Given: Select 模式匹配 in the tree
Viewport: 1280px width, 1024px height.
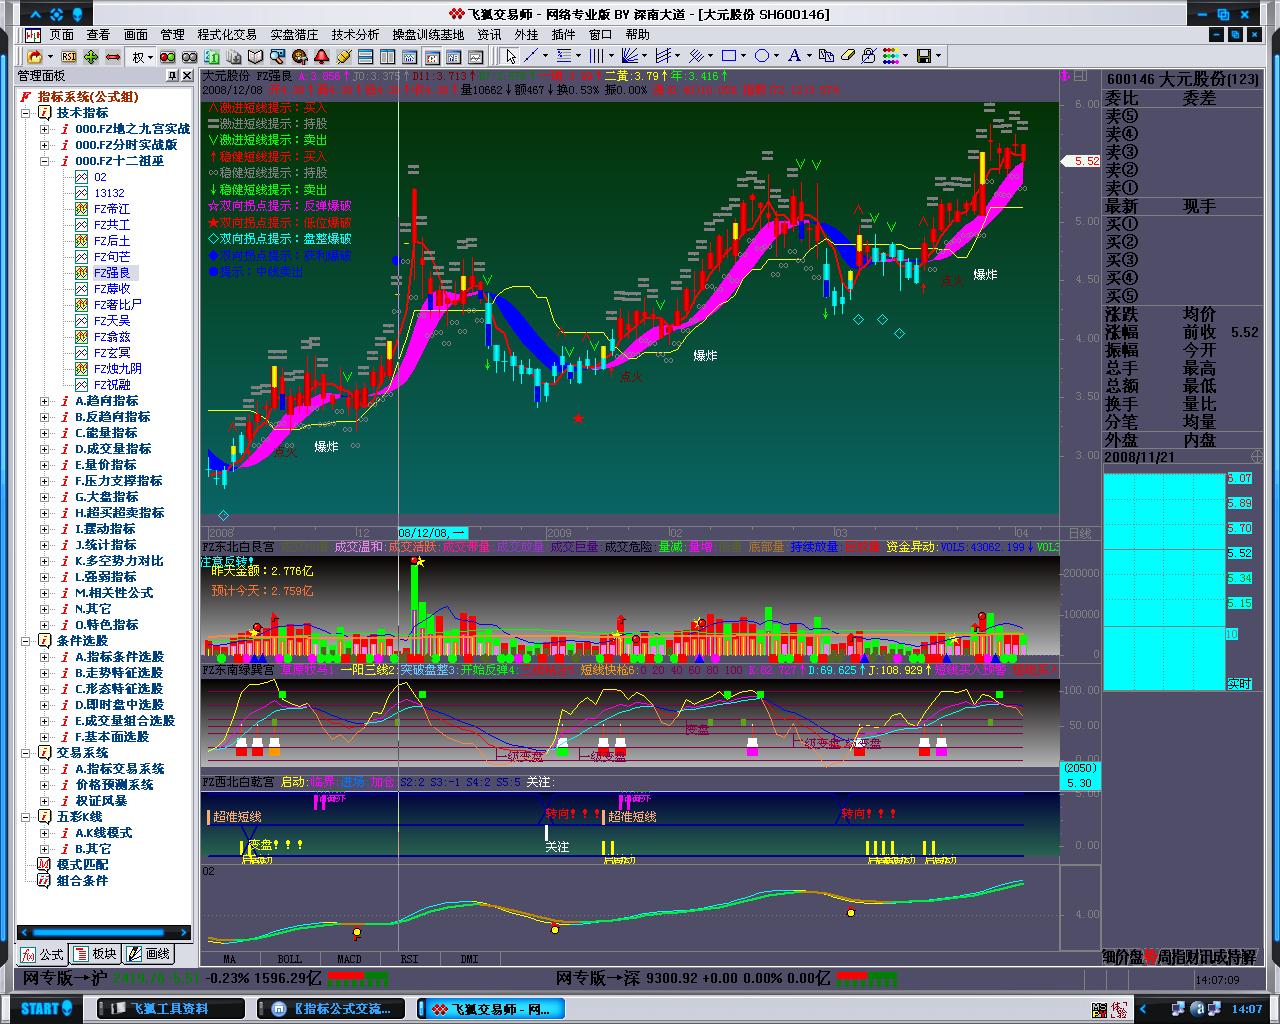Looking at the screenshot, I should [x=82, y=865].
